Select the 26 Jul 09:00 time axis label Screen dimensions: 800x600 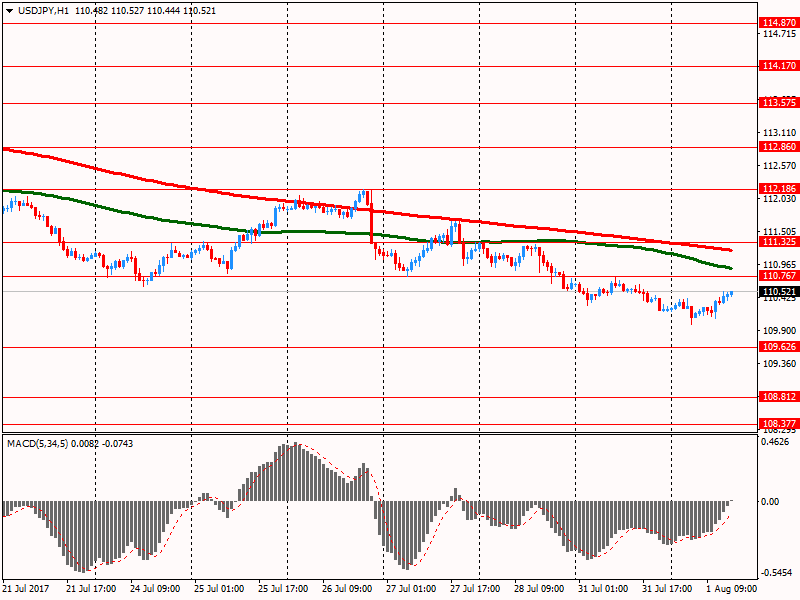tap(347, 589)
